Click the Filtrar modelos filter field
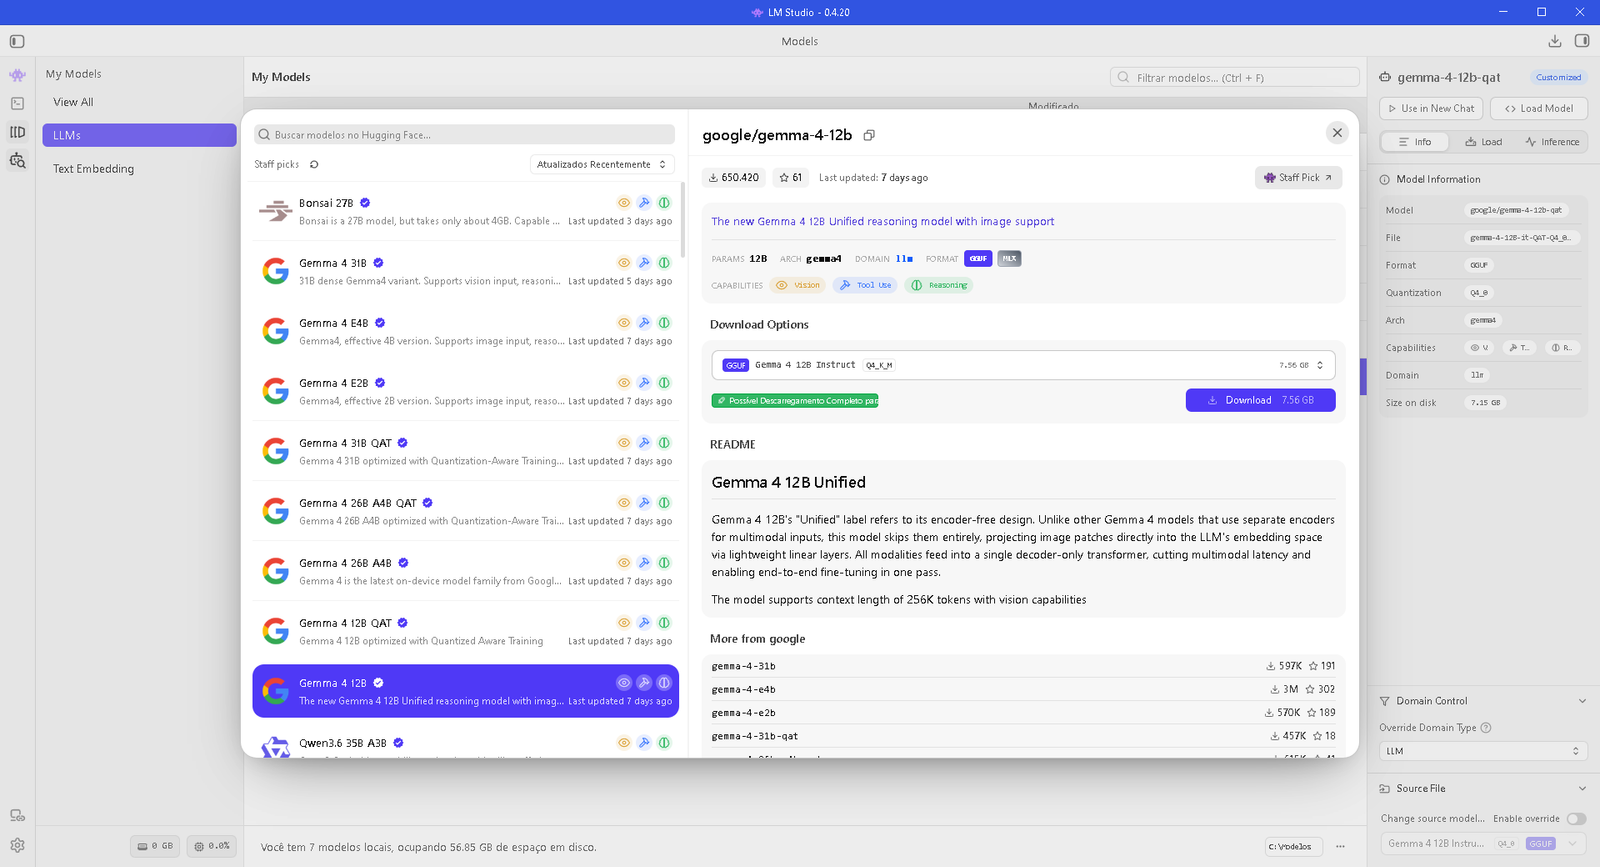The width and height of the screenshot is (1600, 867). 1234,77
